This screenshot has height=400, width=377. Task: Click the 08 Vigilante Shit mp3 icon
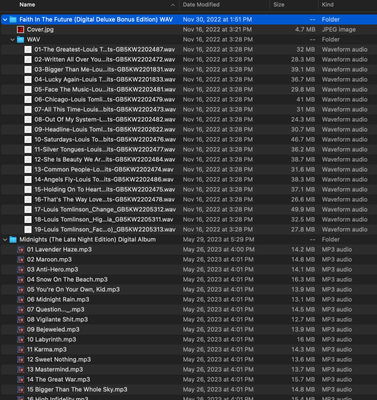pos(21,320)
